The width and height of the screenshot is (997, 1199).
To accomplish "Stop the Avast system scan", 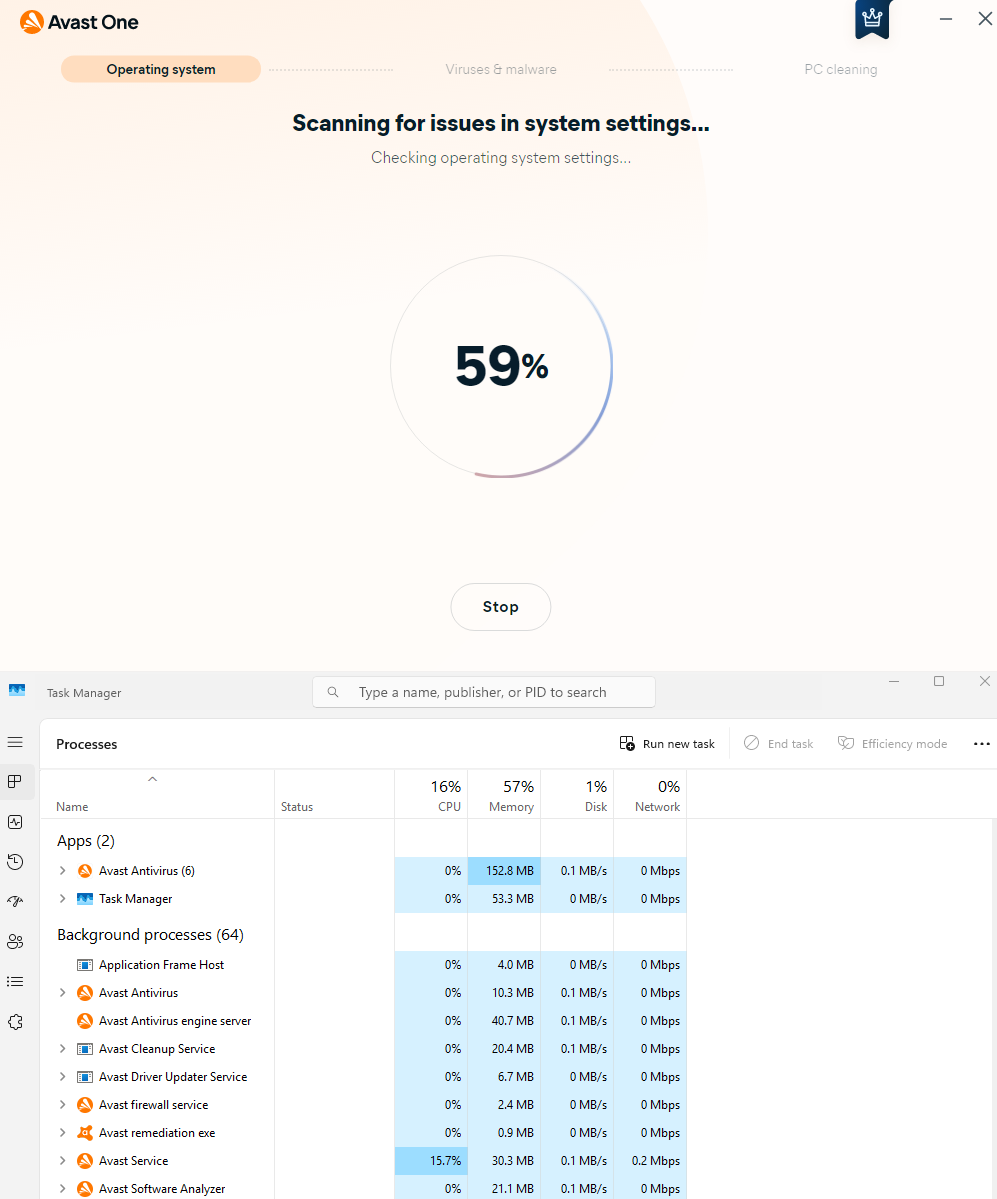I will tap(501, 606).
